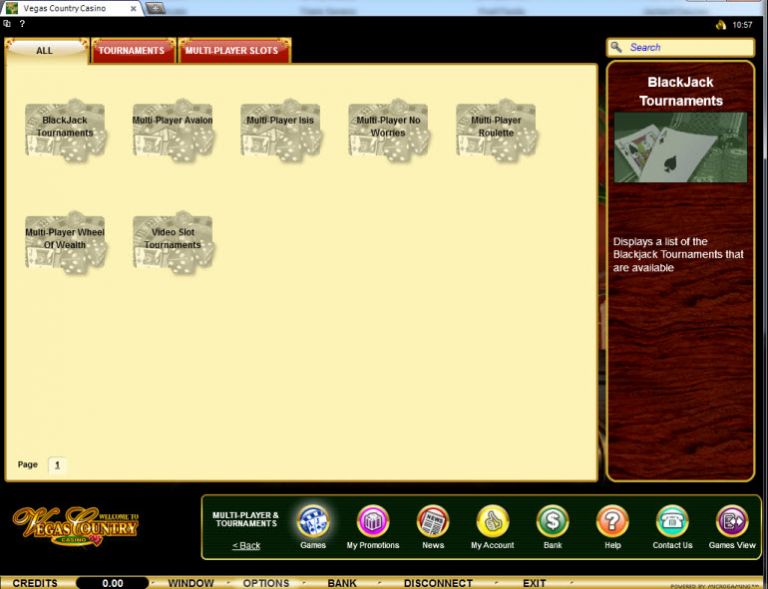Close the Vegas Country Casino browser tab
The image size is (768, 589).
click(x=133, y=8)
